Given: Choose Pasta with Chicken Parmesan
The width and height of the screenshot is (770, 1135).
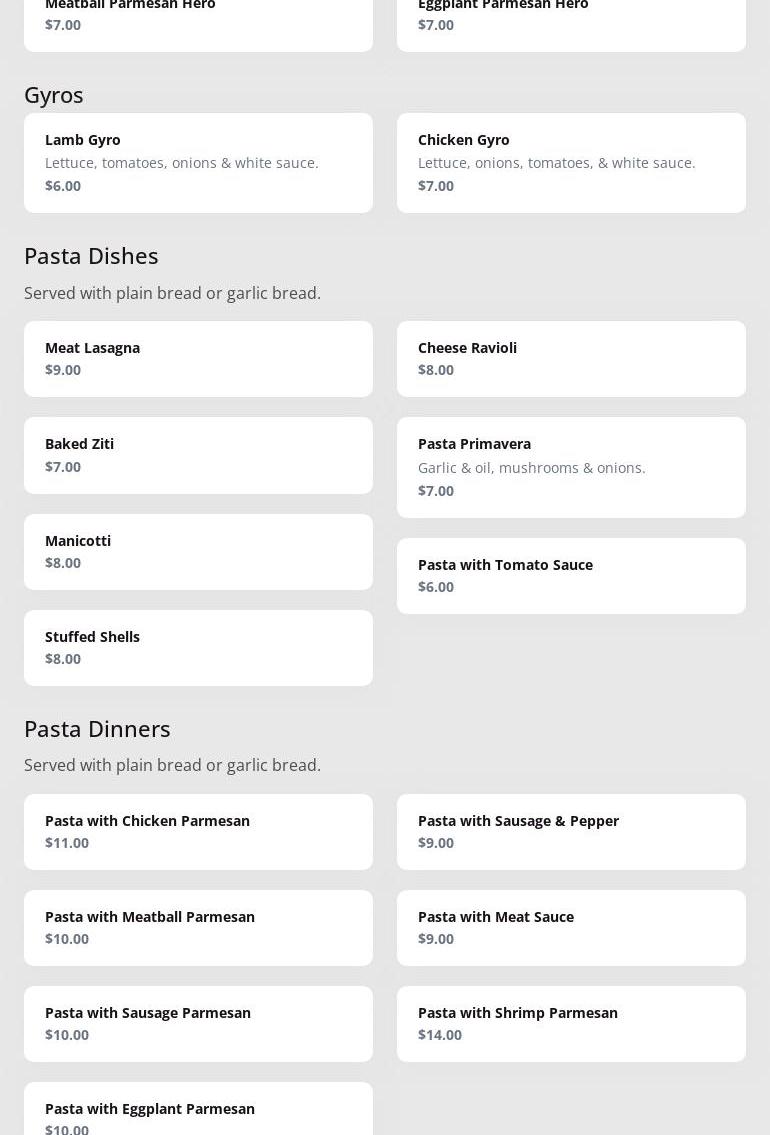Looking at the screenshot, I should (x=198, y=831).
